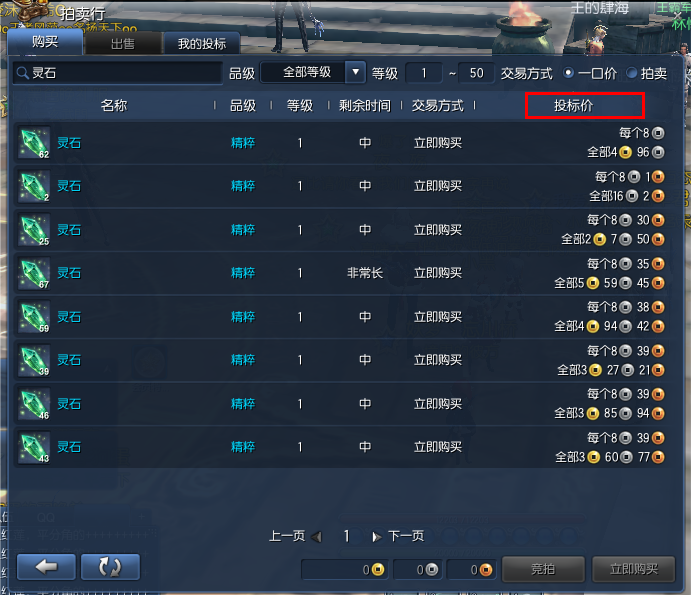Open the 全部等级 grade dropdown arrow
691x595 pixels.
pyautogui.click(x=355, y=72)
